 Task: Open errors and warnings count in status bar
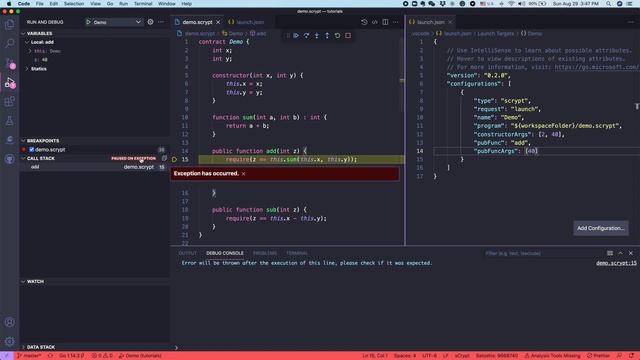click(102, 356)
